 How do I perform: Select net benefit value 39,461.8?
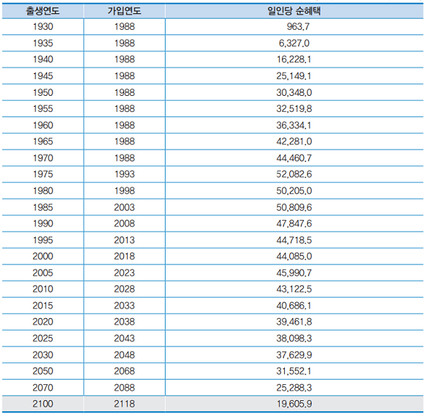[x=294, y=322]
